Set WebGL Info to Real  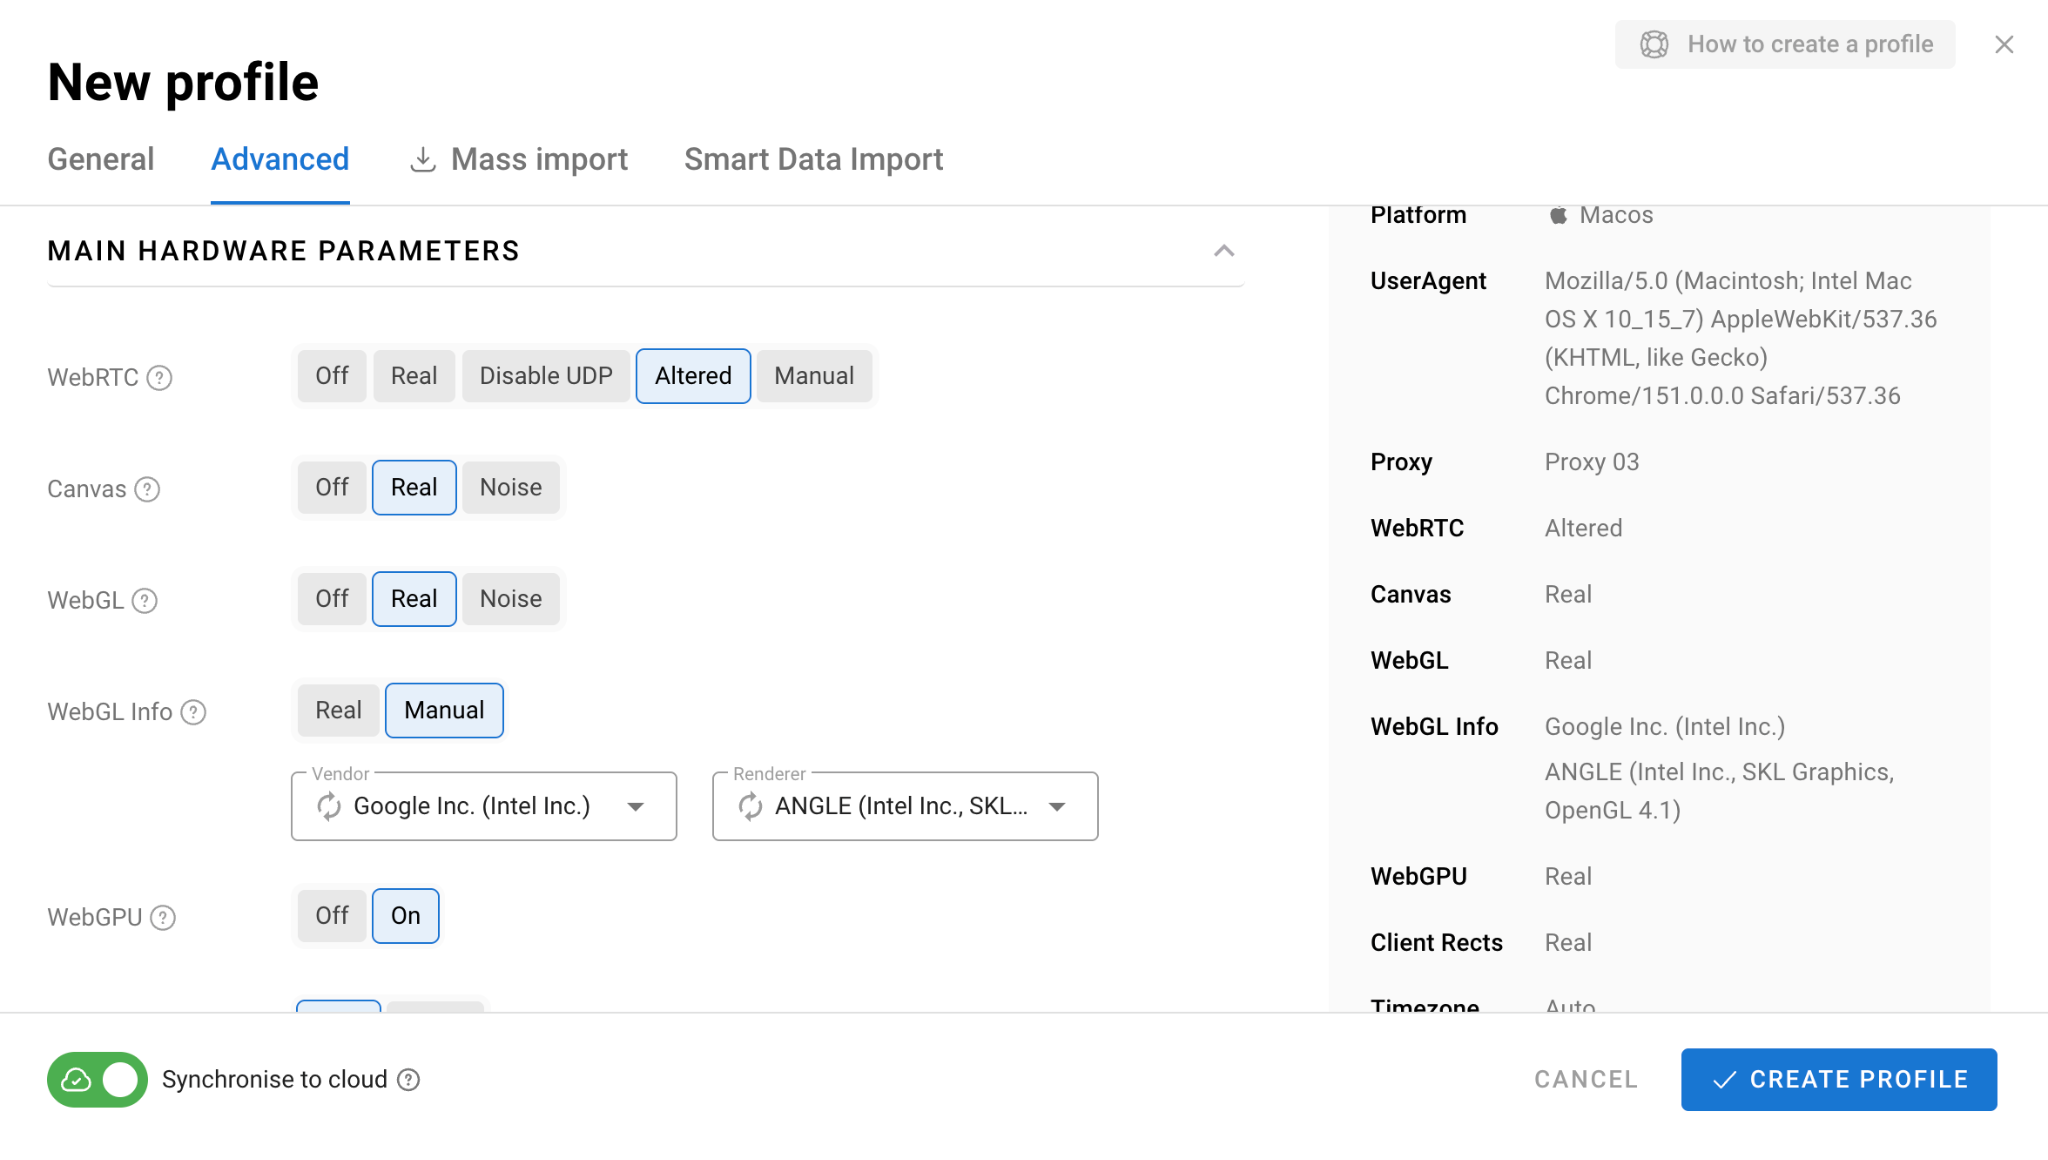click(x=339, y=711)
